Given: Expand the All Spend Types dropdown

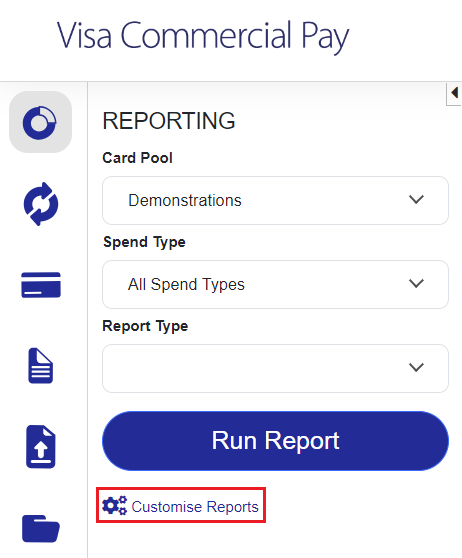Looking at the screenshot, I should (275, 284).
